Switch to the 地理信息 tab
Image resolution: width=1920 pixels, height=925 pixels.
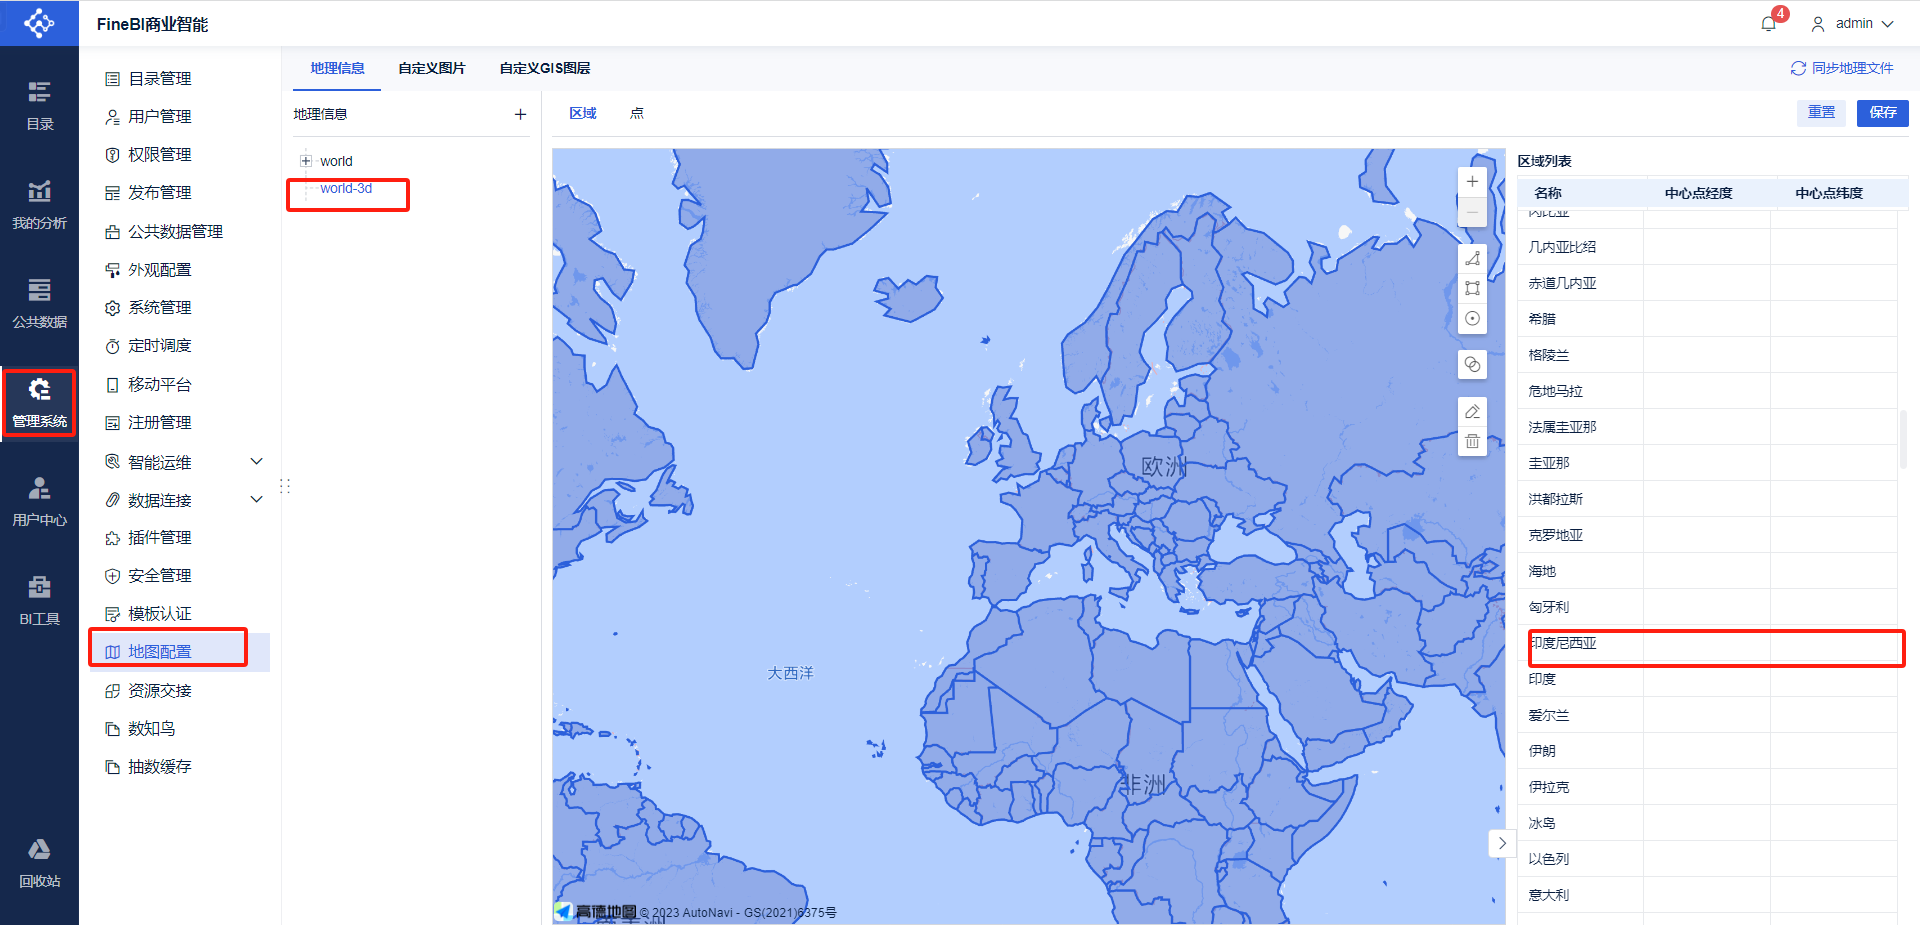[x=337, y=68]
